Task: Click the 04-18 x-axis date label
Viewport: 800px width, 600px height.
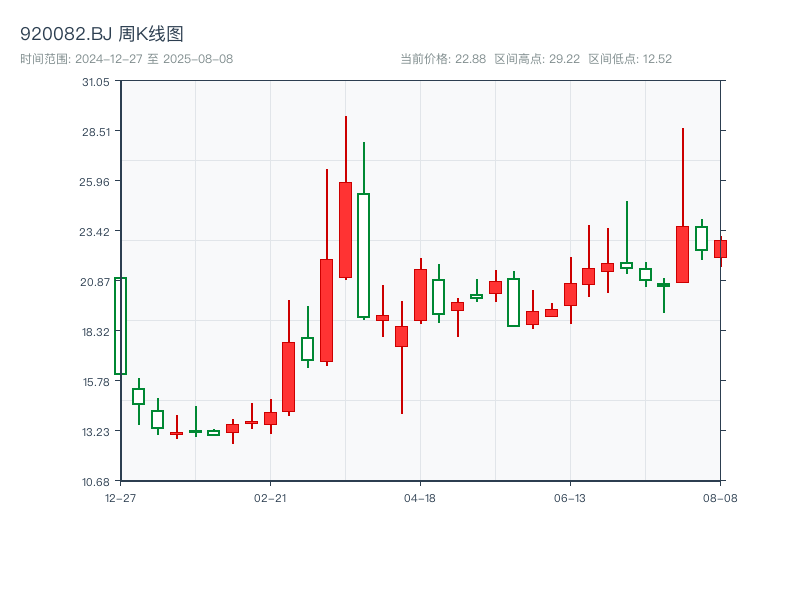Action: click(420, 498)
